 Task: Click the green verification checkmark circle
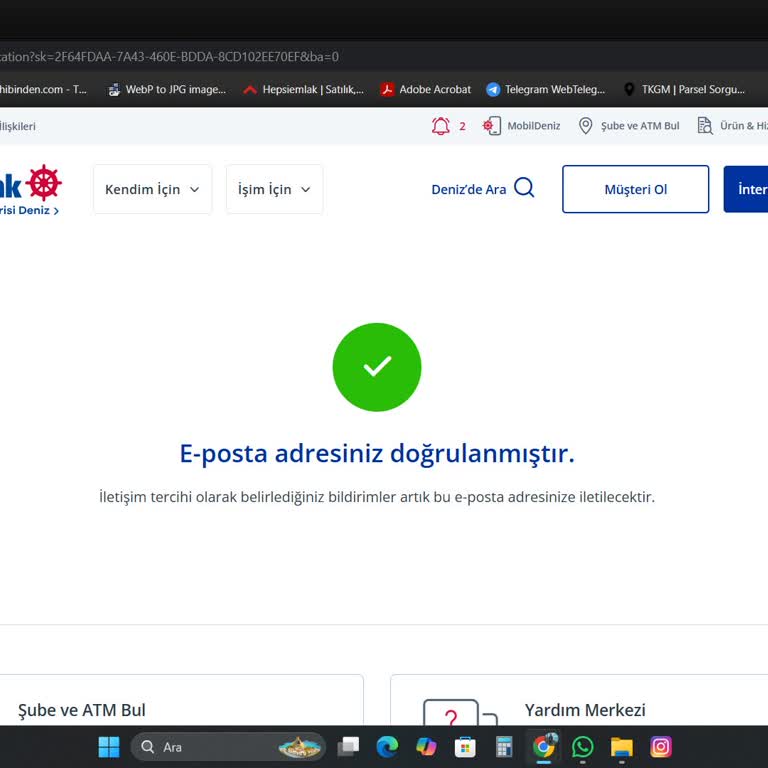(377, 367)
